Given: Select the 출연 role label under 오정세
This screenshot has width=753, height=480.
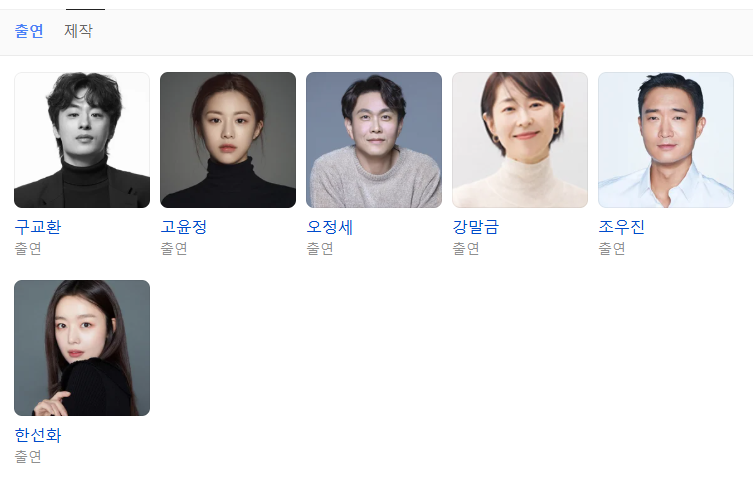Looking at the screenshot, I should 320,249.
